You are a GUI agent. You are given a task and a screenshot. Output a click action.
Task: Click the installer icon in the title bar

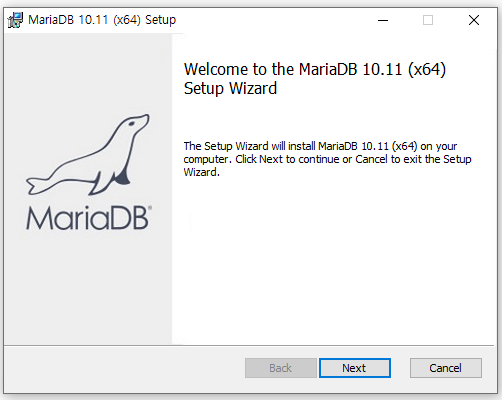15,20
